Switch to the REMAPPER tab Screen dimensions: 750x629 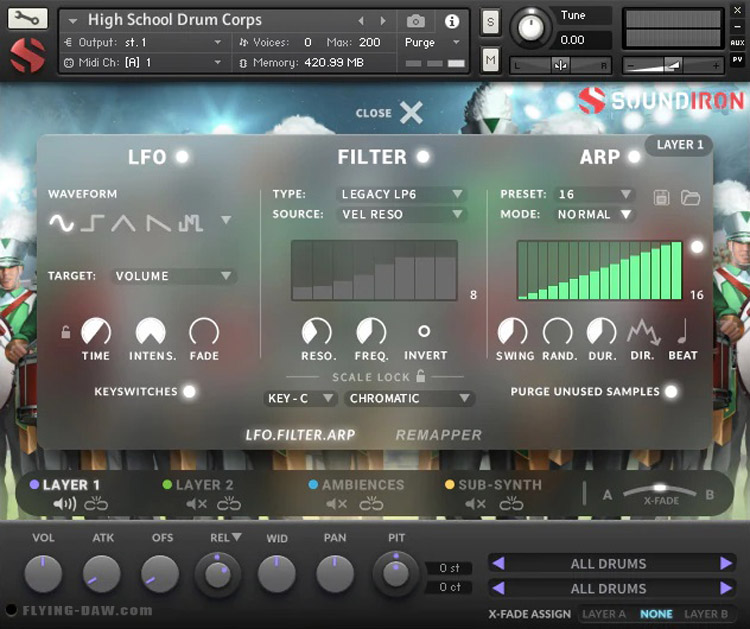tap(438, 435)
